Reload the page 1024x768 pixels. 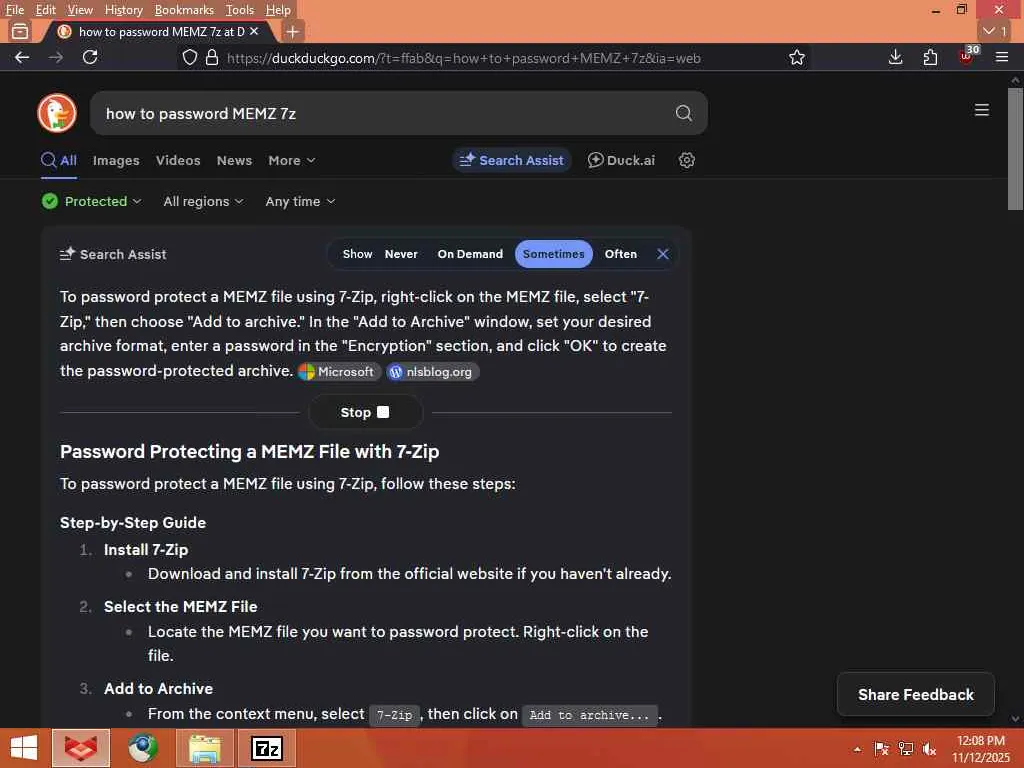tap(90, 57)
